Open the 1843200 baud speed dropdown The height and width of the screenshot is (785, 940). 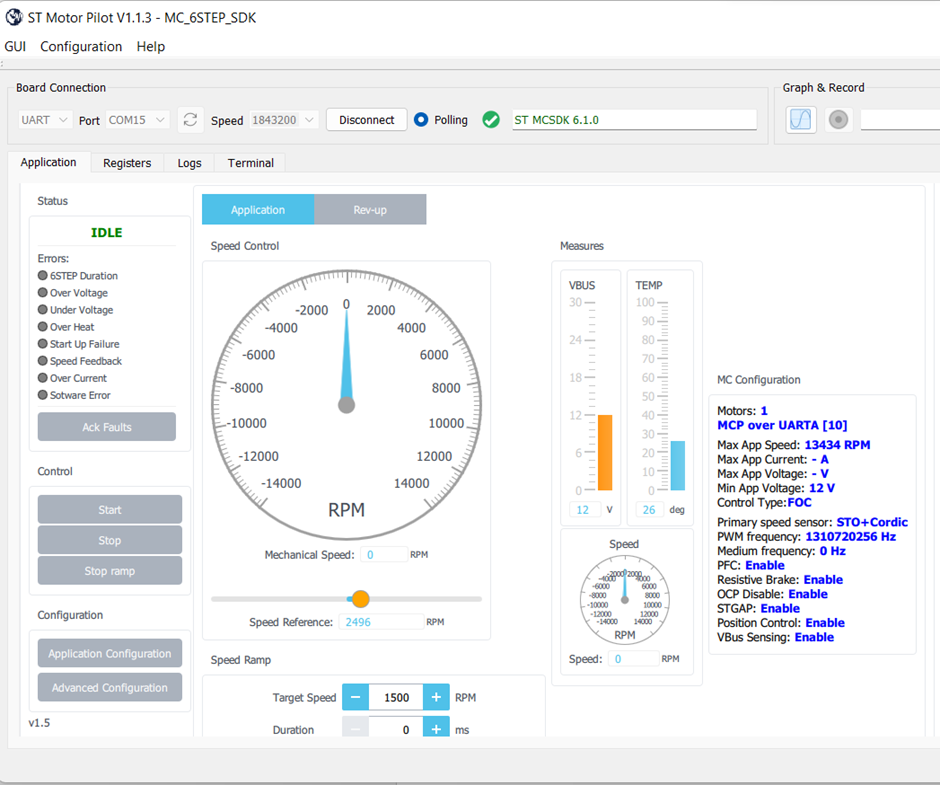[284, 120]
